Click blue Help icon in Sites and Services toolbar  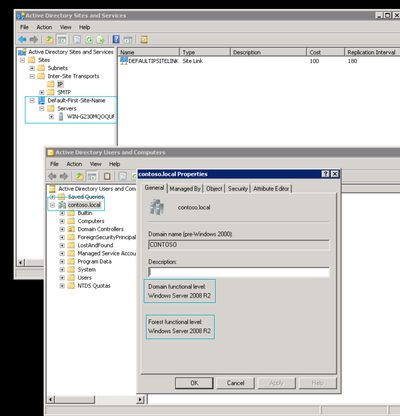(x=116, y=39)
